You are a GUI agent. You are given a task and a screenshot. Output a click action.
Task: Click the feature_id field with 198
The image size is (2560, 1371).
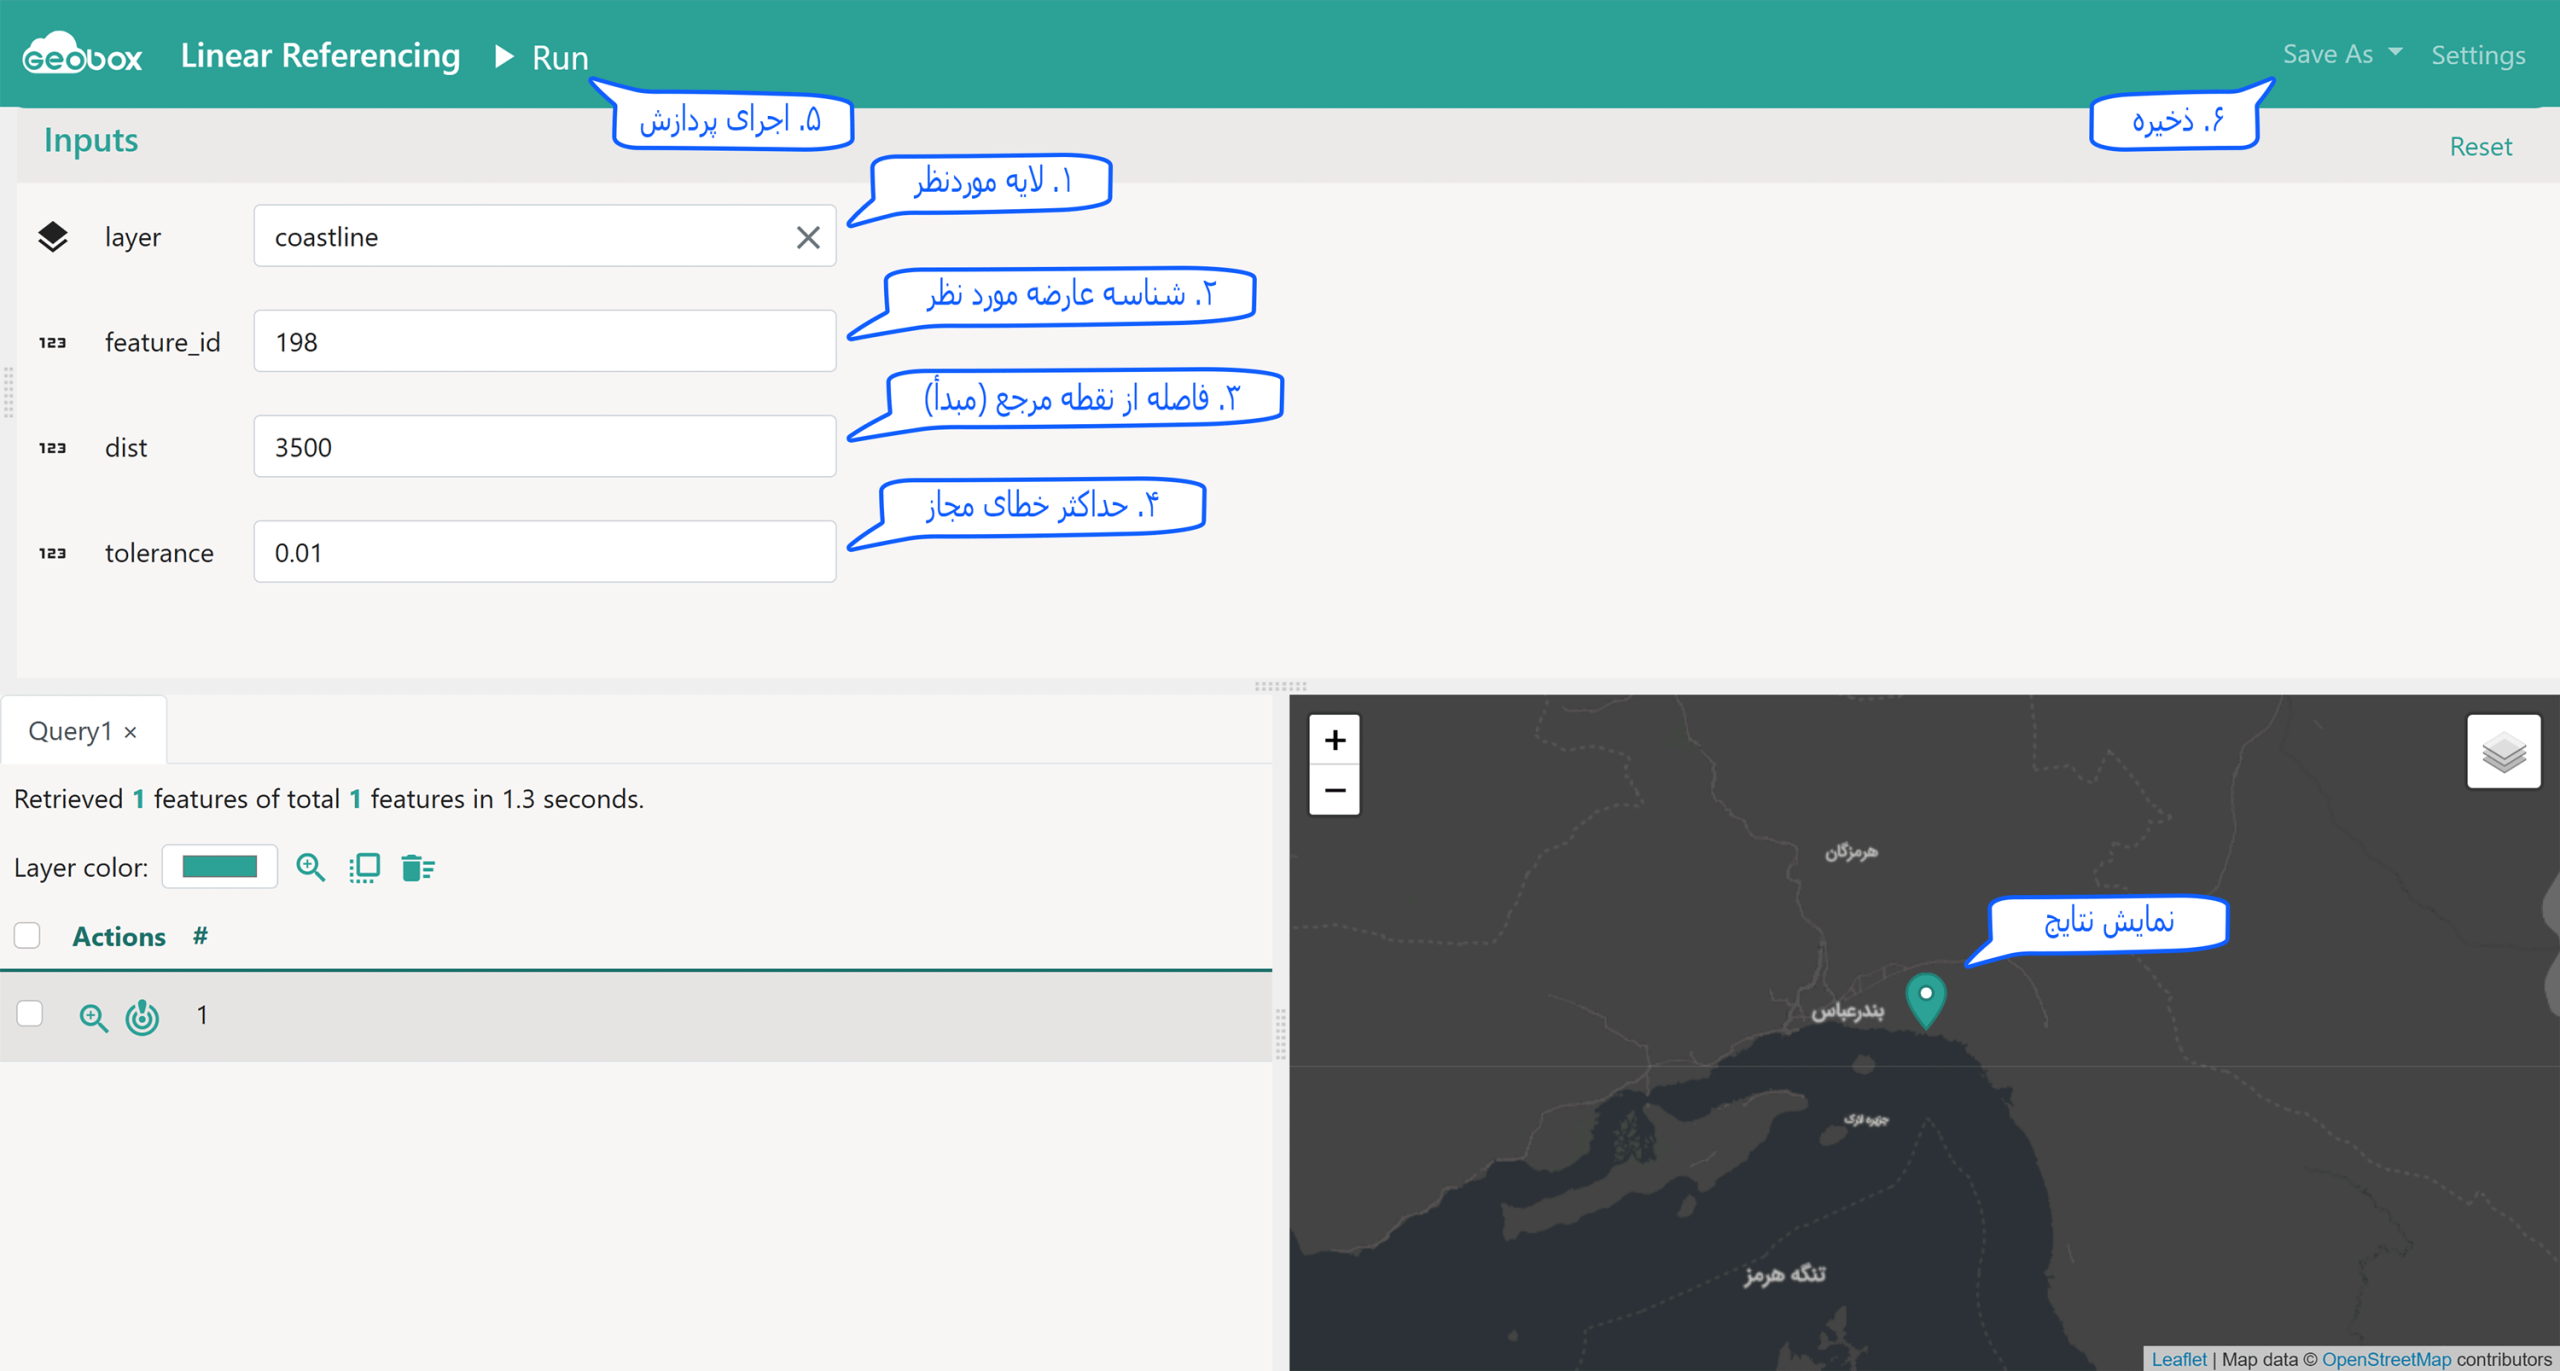tap(545, 341)
